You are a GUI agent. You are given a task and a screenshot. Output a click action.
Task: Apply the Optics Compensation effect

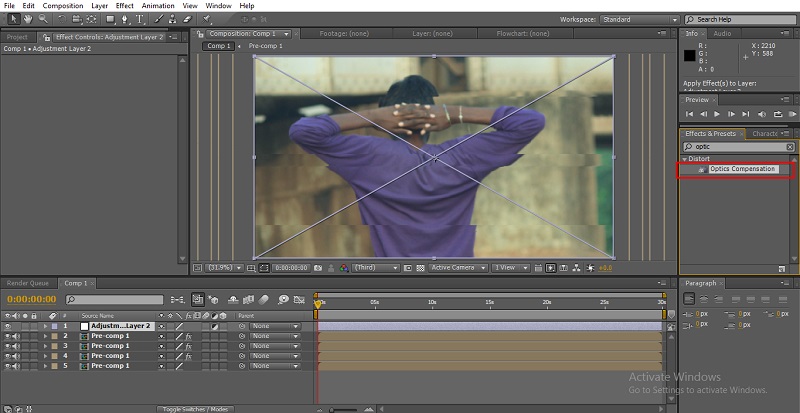pos(741,169)
